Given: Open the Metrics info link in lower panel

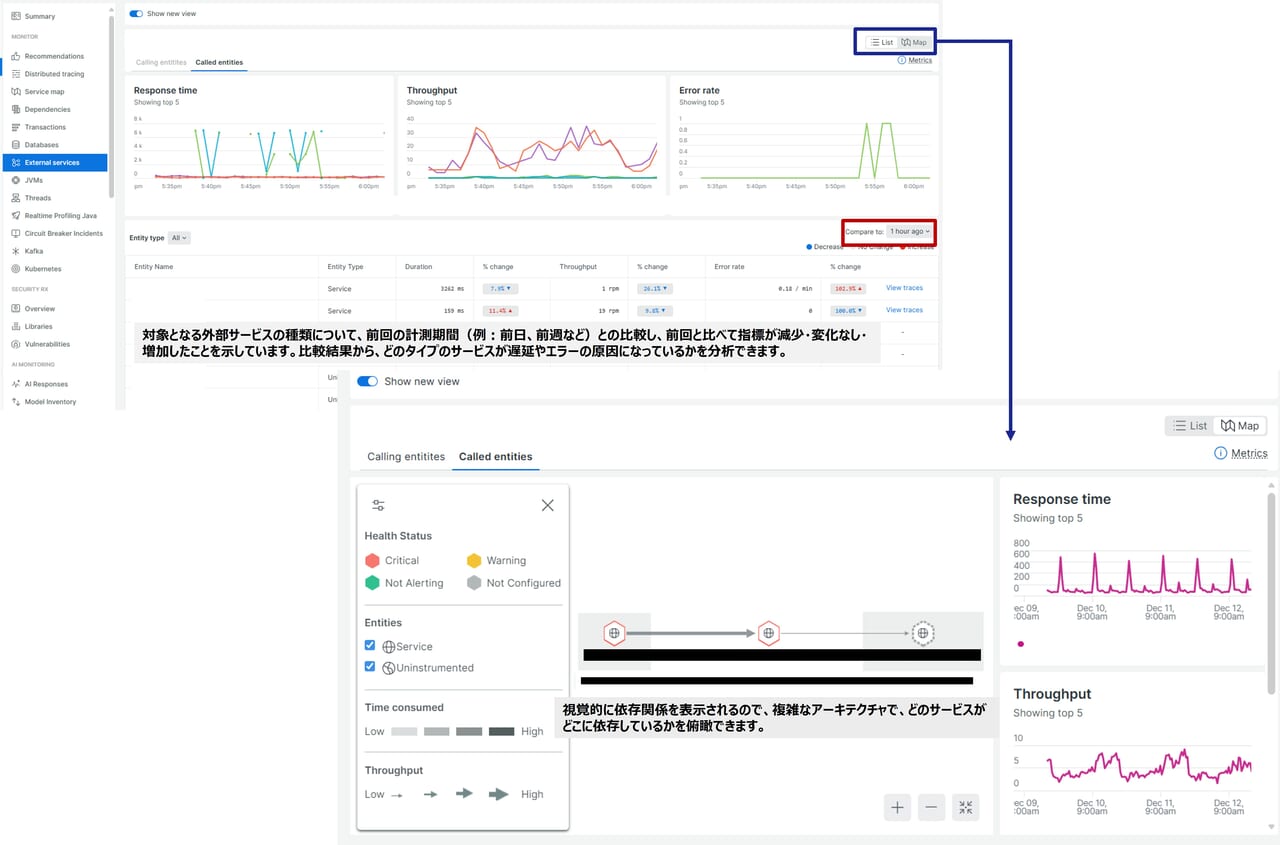Looking at the screenshot, I should click(x=1241, y=453).
